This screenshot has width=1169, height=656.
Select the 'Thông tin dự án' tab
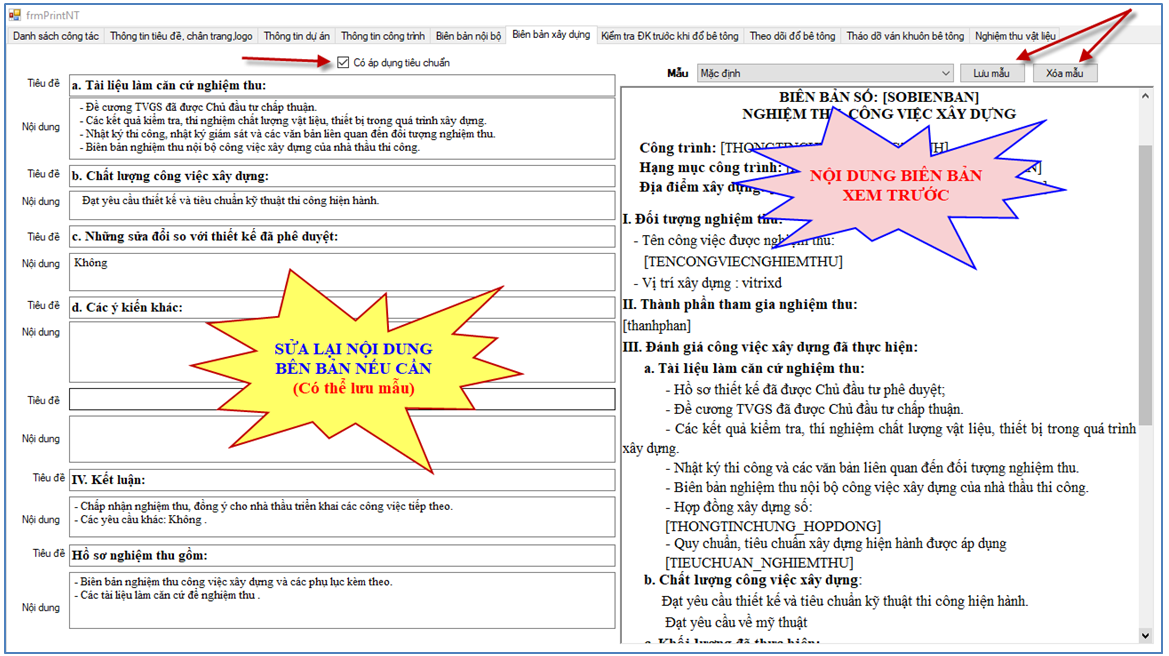[296, 37]
